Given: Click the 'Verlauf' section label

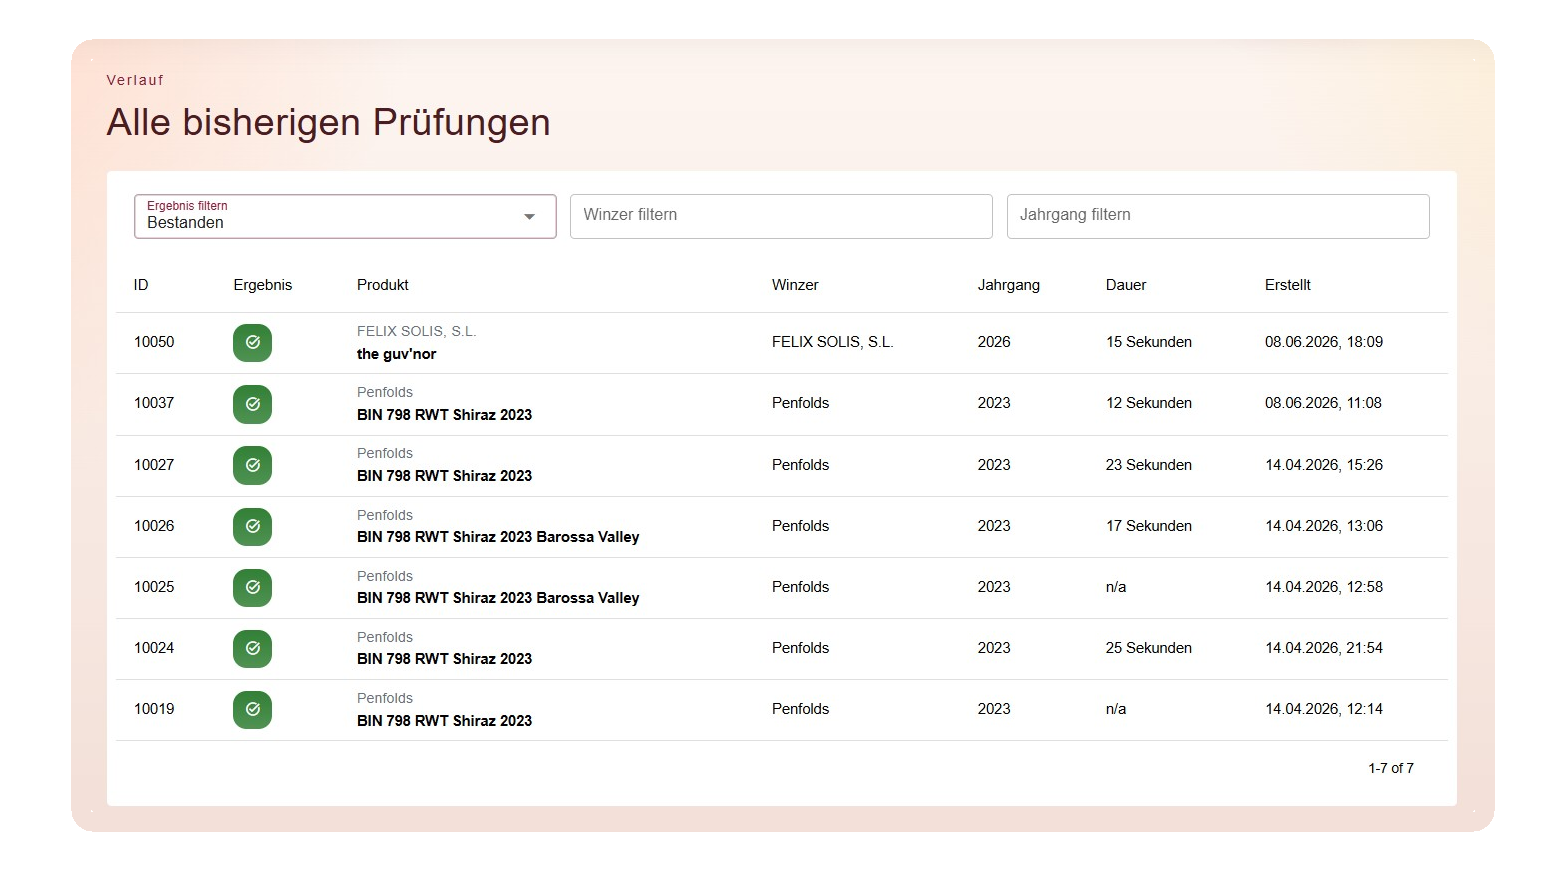Looking at the screenshot, I should [135, 80].
